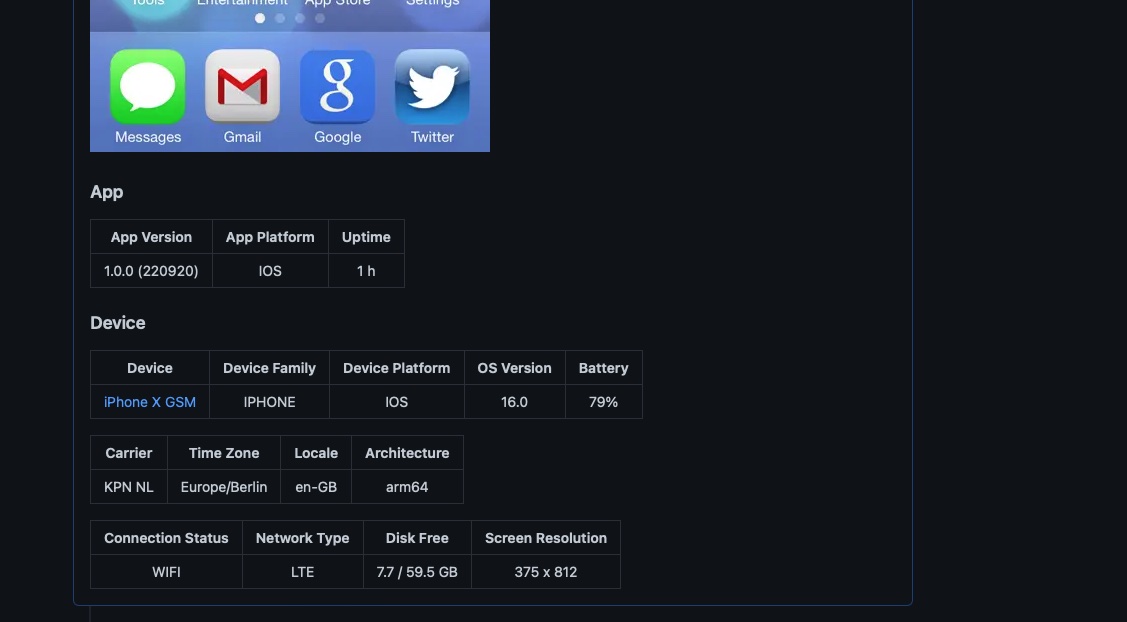Click the Connection Status header

[166, 537]
